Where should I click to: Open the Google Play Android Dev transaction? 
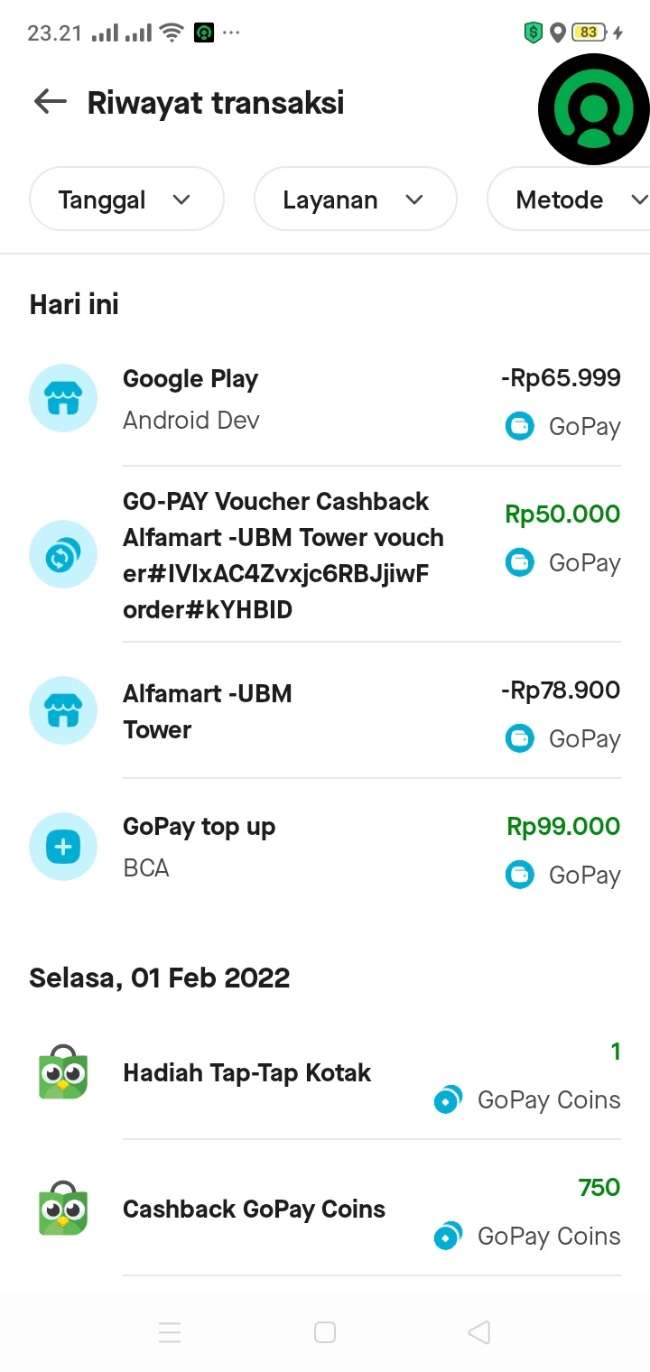pos(300,398)
